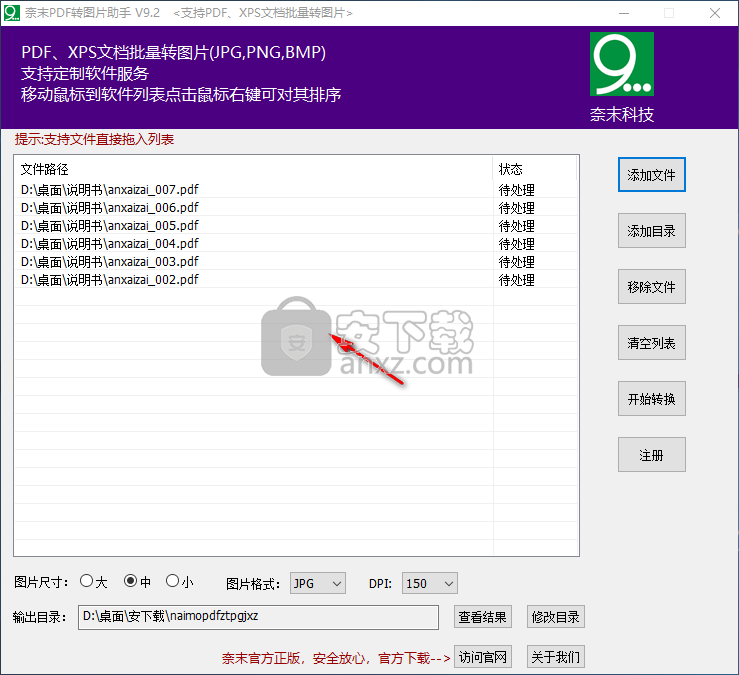
Task: Open the 图片格式 JPG dropdown
Action: click(x=317, y=584)
